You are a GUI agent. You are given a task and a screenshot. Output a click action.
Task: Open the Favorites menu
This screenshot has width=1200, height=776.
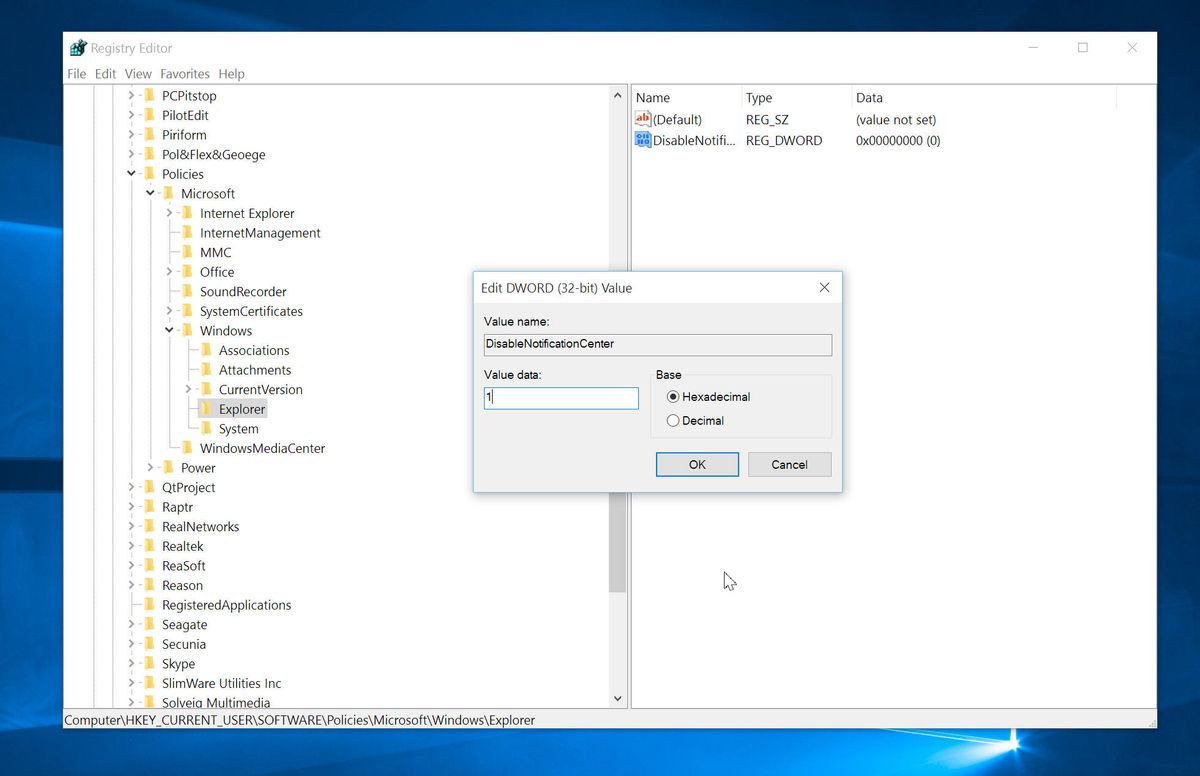click(184, 73)
